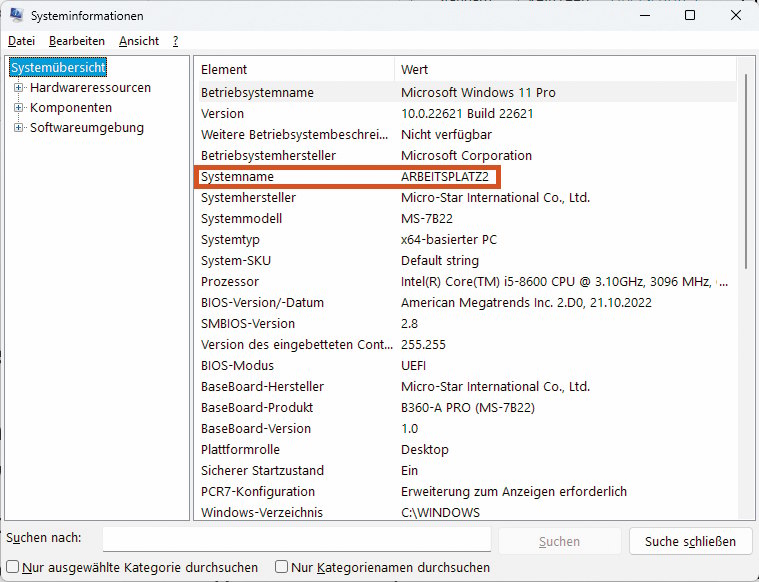Click the Suche schließen button

pos(690,541)
